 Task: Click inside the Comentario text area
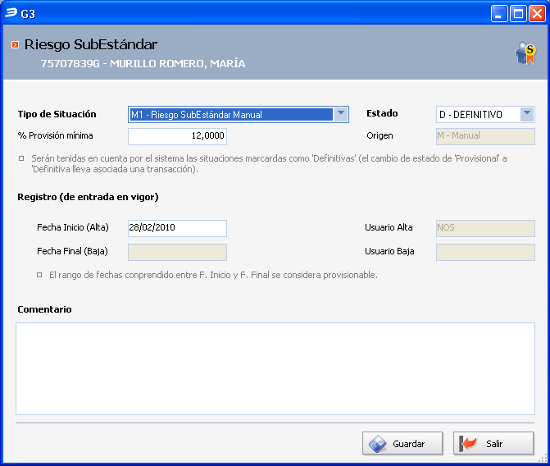point(275,369)
